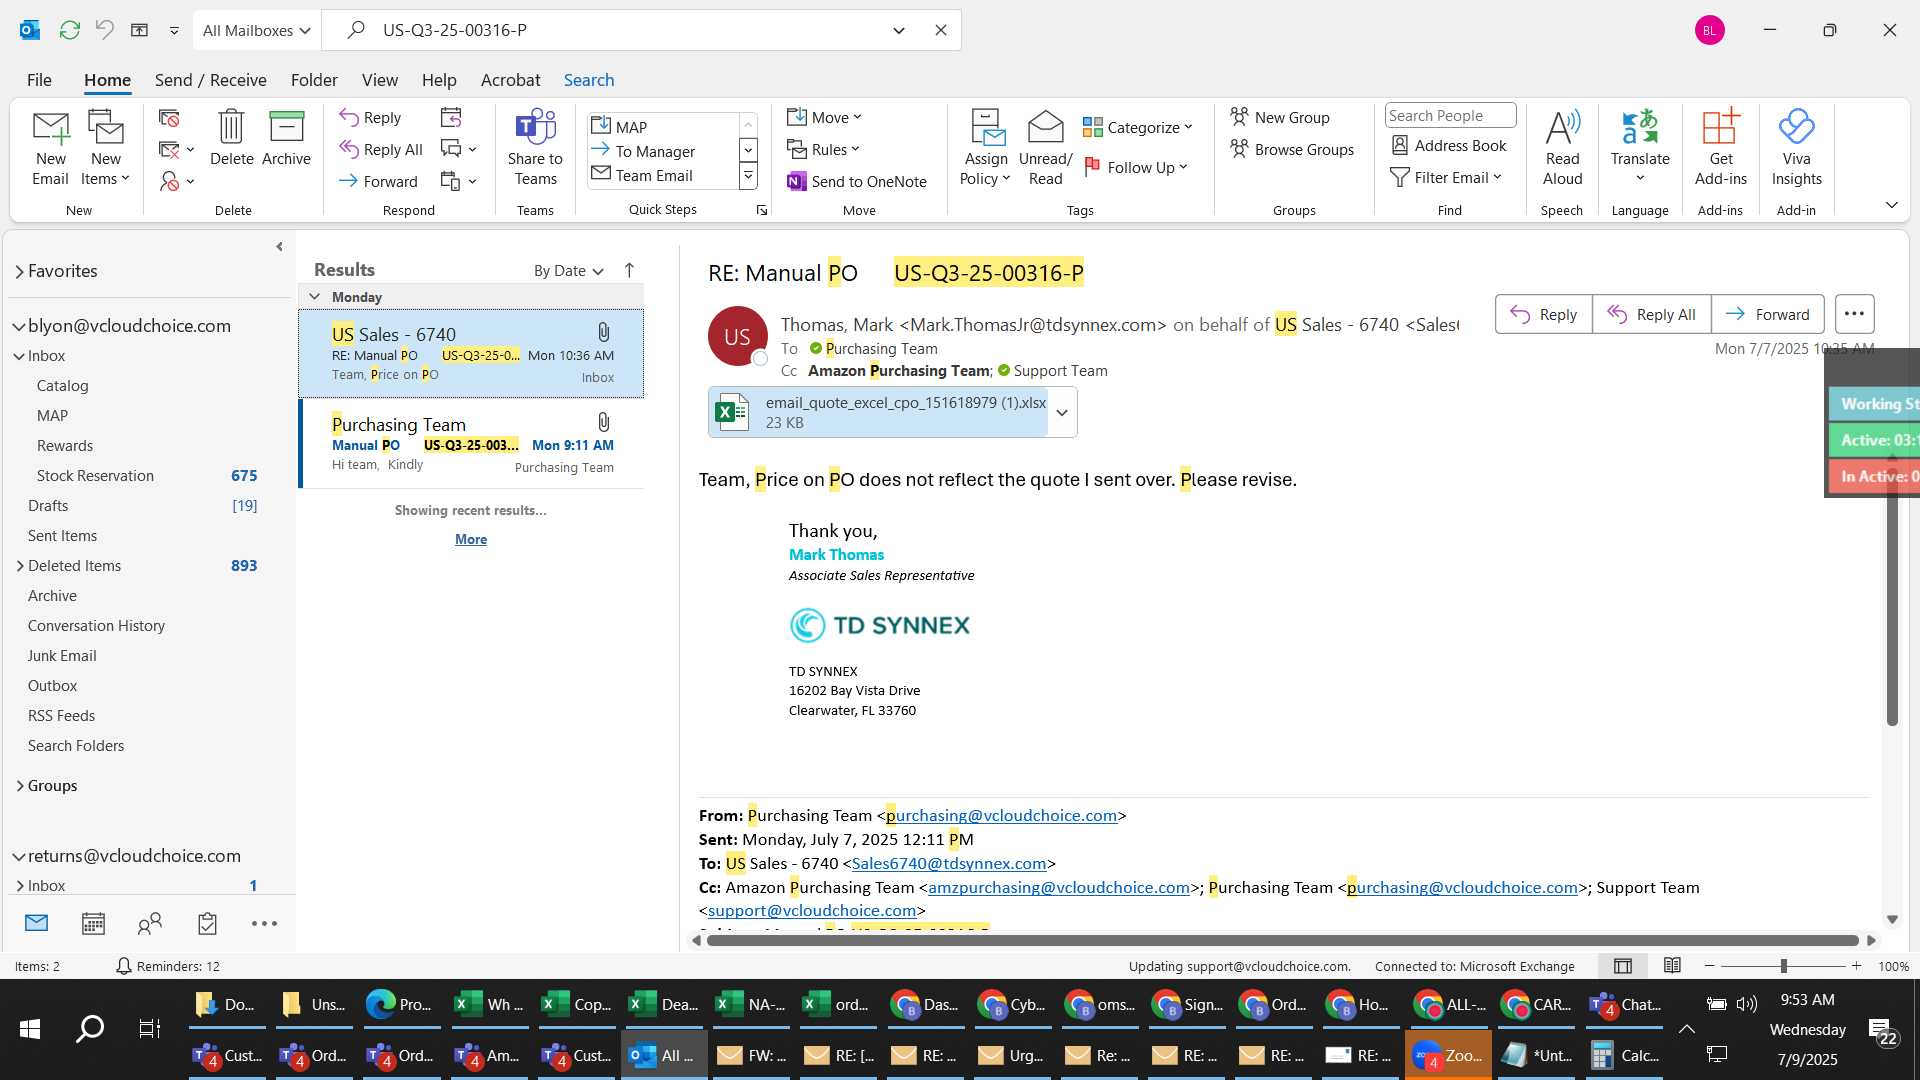Screen dimensions: 1920x1080
Task: Reverse the sort order arrow in results
Action: [629, 270]
